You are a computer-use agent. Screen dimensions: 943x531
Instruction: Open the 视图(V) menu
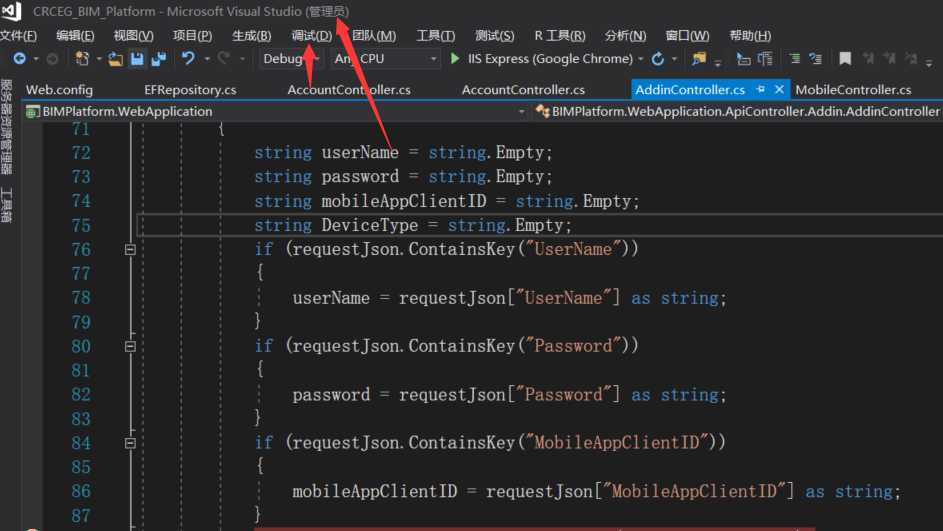pyautogui.click(x=134, y=35)
